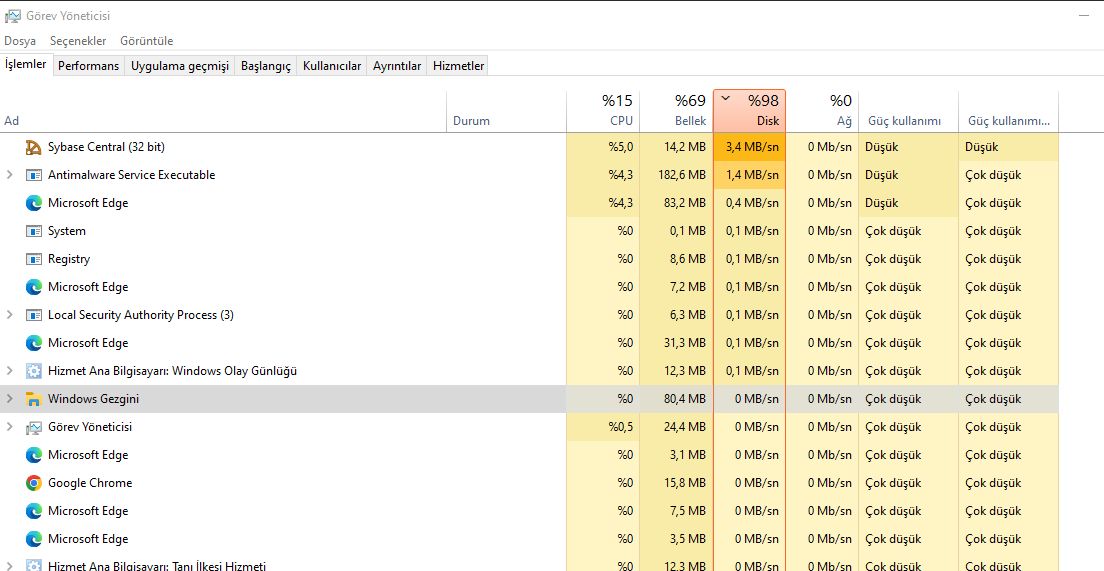Select the İşlemler tab
The width and height of the screenshot is (1104, 571).
(26, 65)
